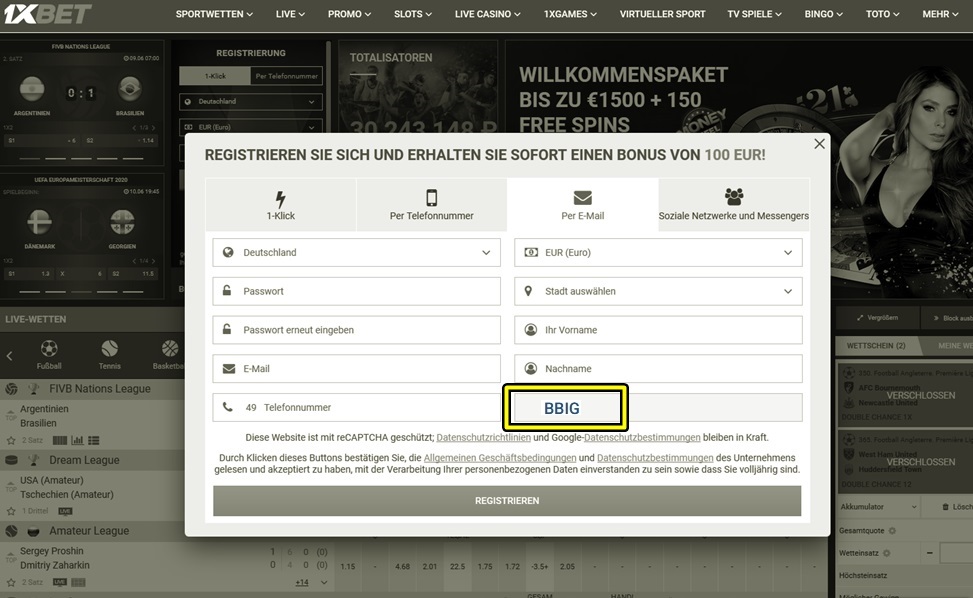Open MEHR menu
Viewport: 973px width, 598px height.
pyautogui.click(x=940, y=14)
